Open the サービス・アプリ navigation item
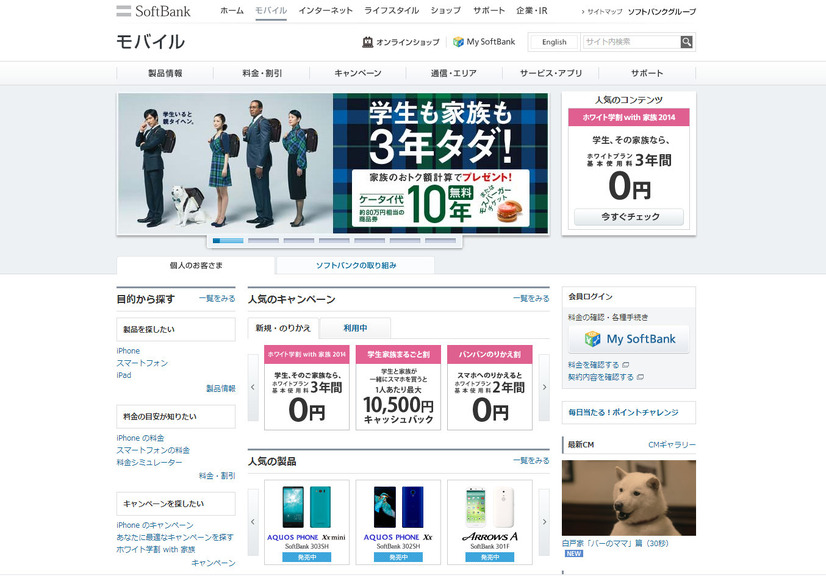 click(x=551, y=73)
